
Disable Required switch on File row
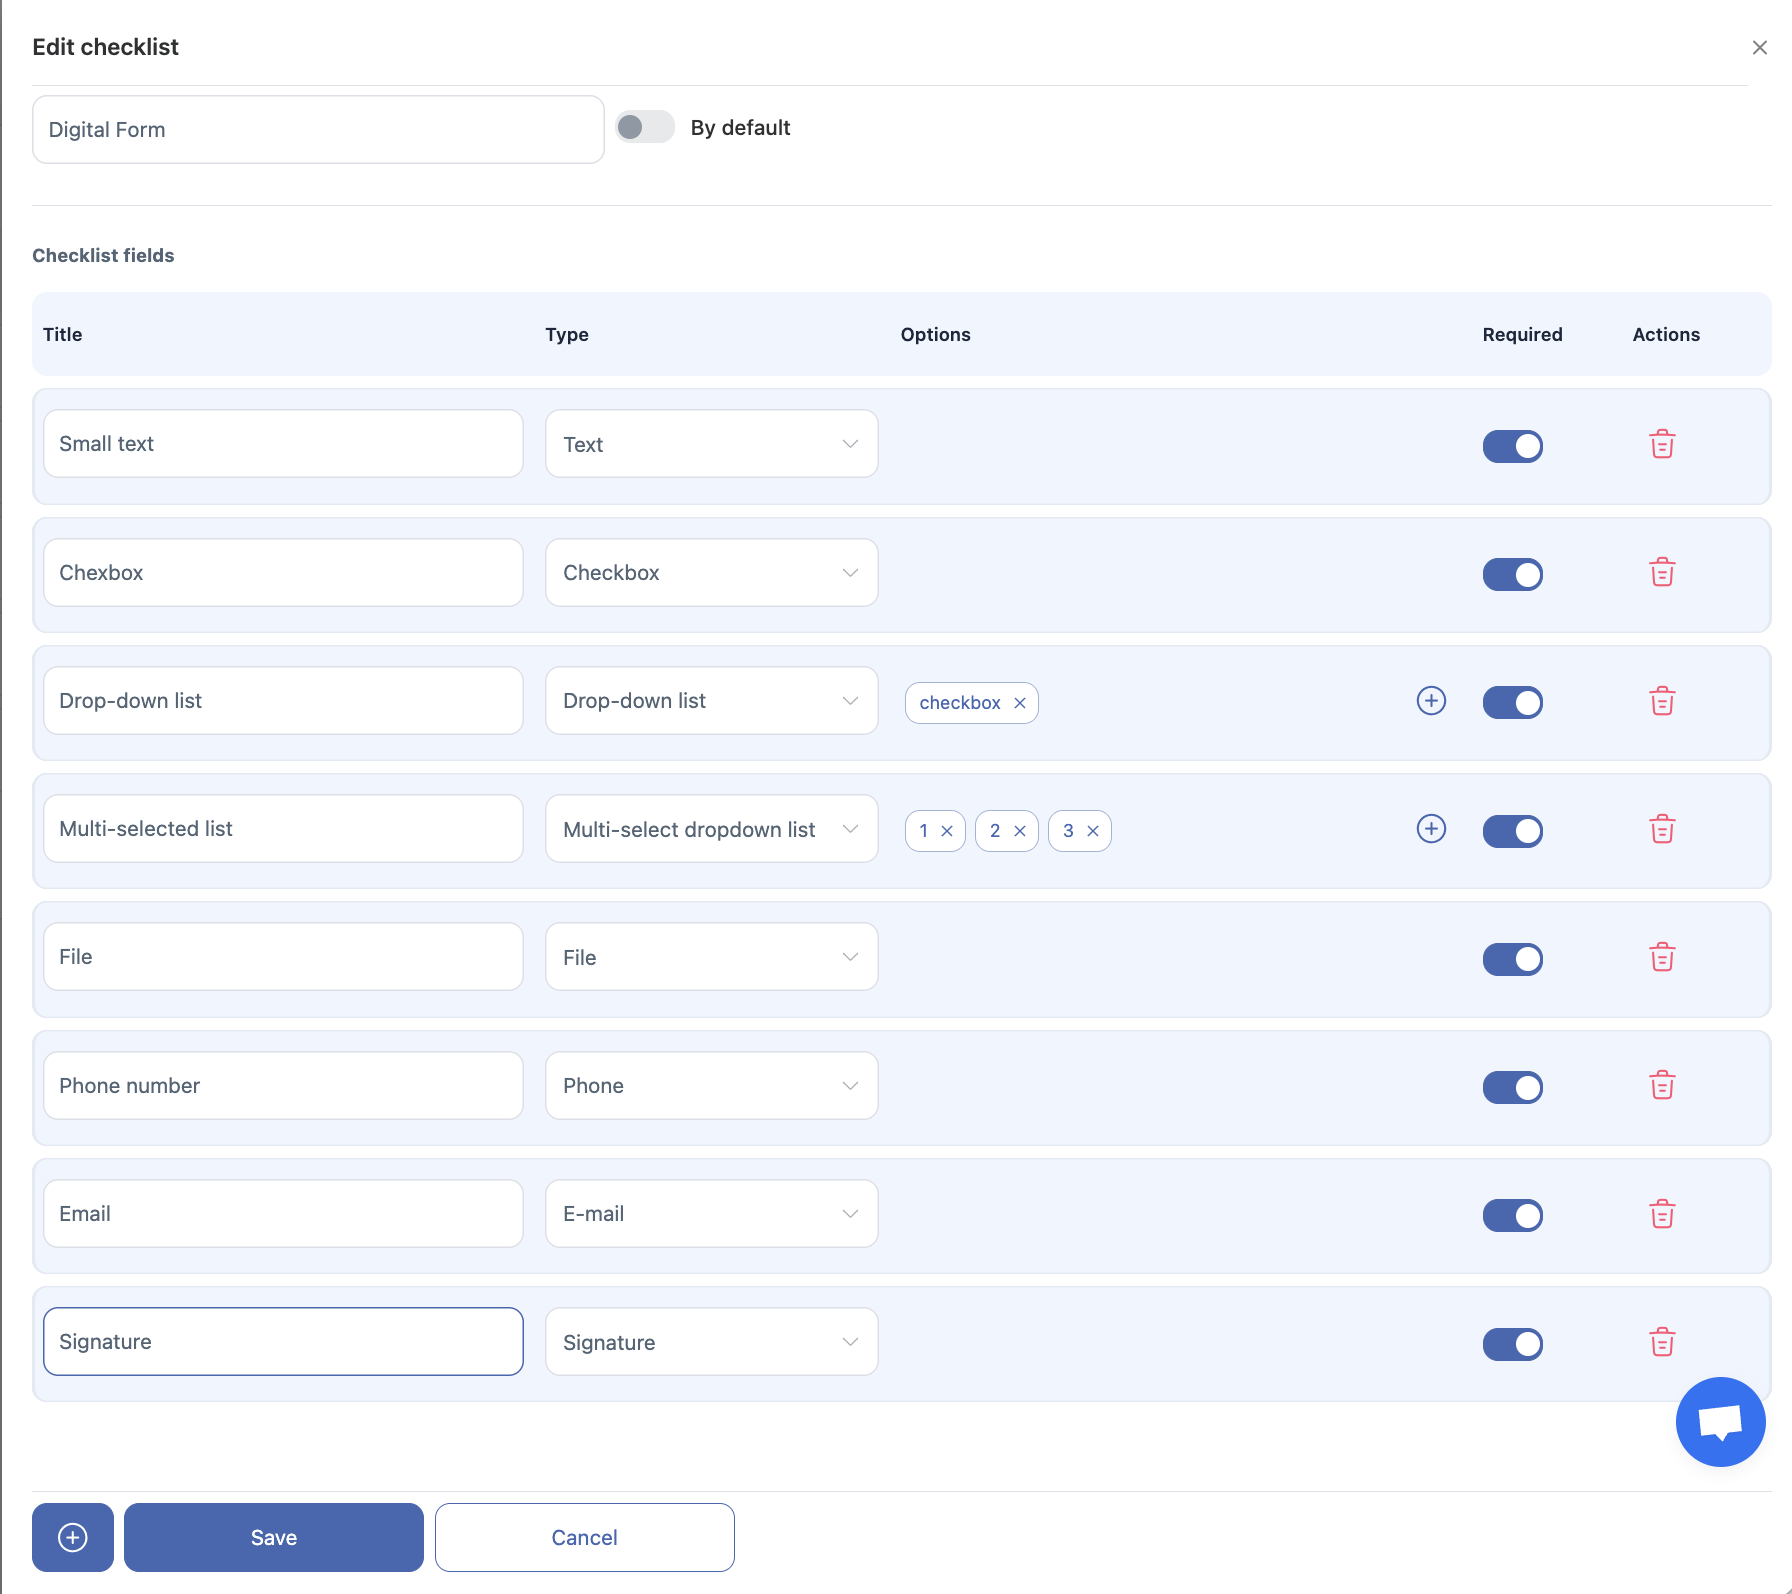[1512, 959]
